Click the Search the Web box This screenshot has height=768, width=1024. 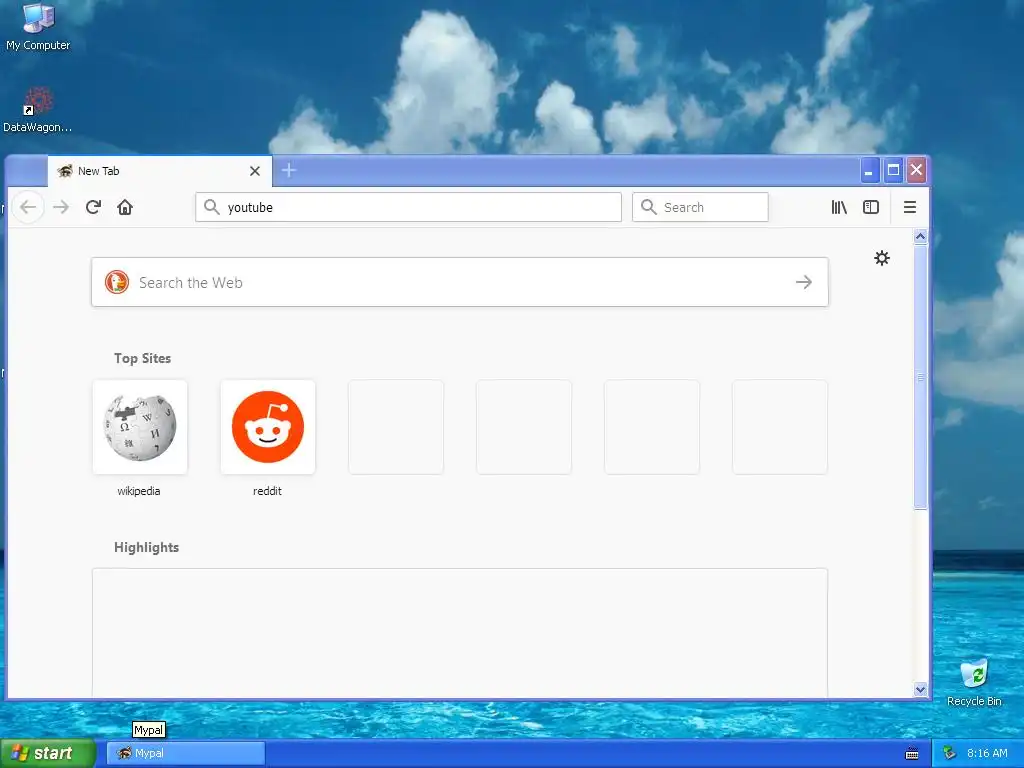click(460, 282)
